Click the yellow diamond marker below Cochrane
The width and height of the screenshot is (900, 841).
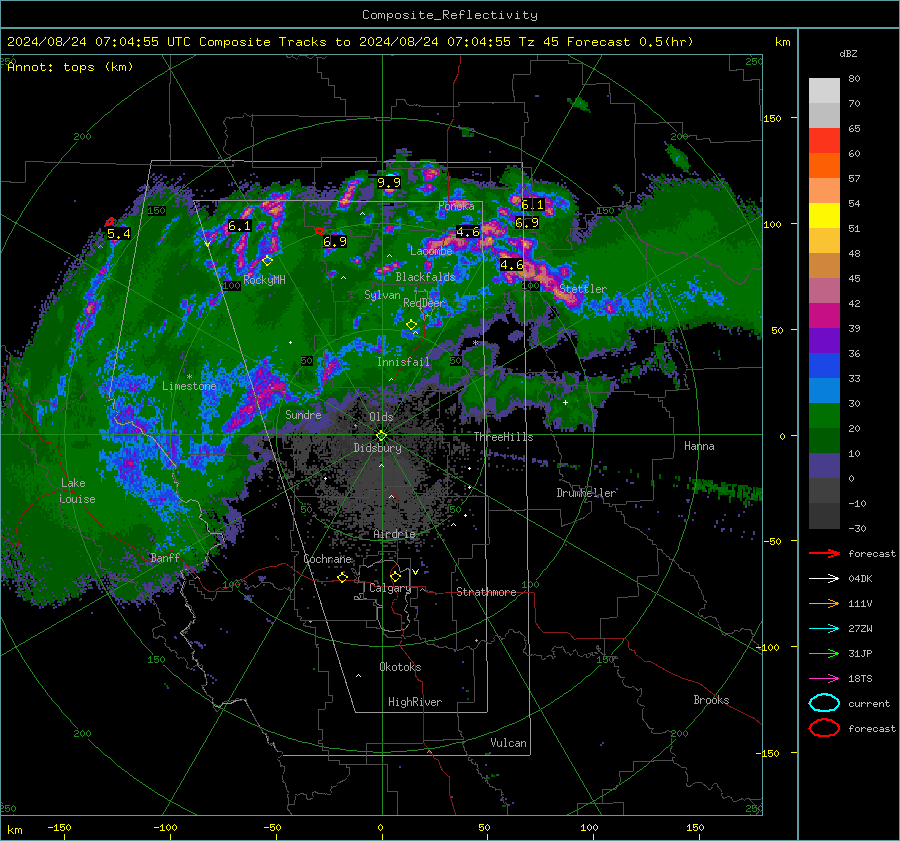click(342, 578)
